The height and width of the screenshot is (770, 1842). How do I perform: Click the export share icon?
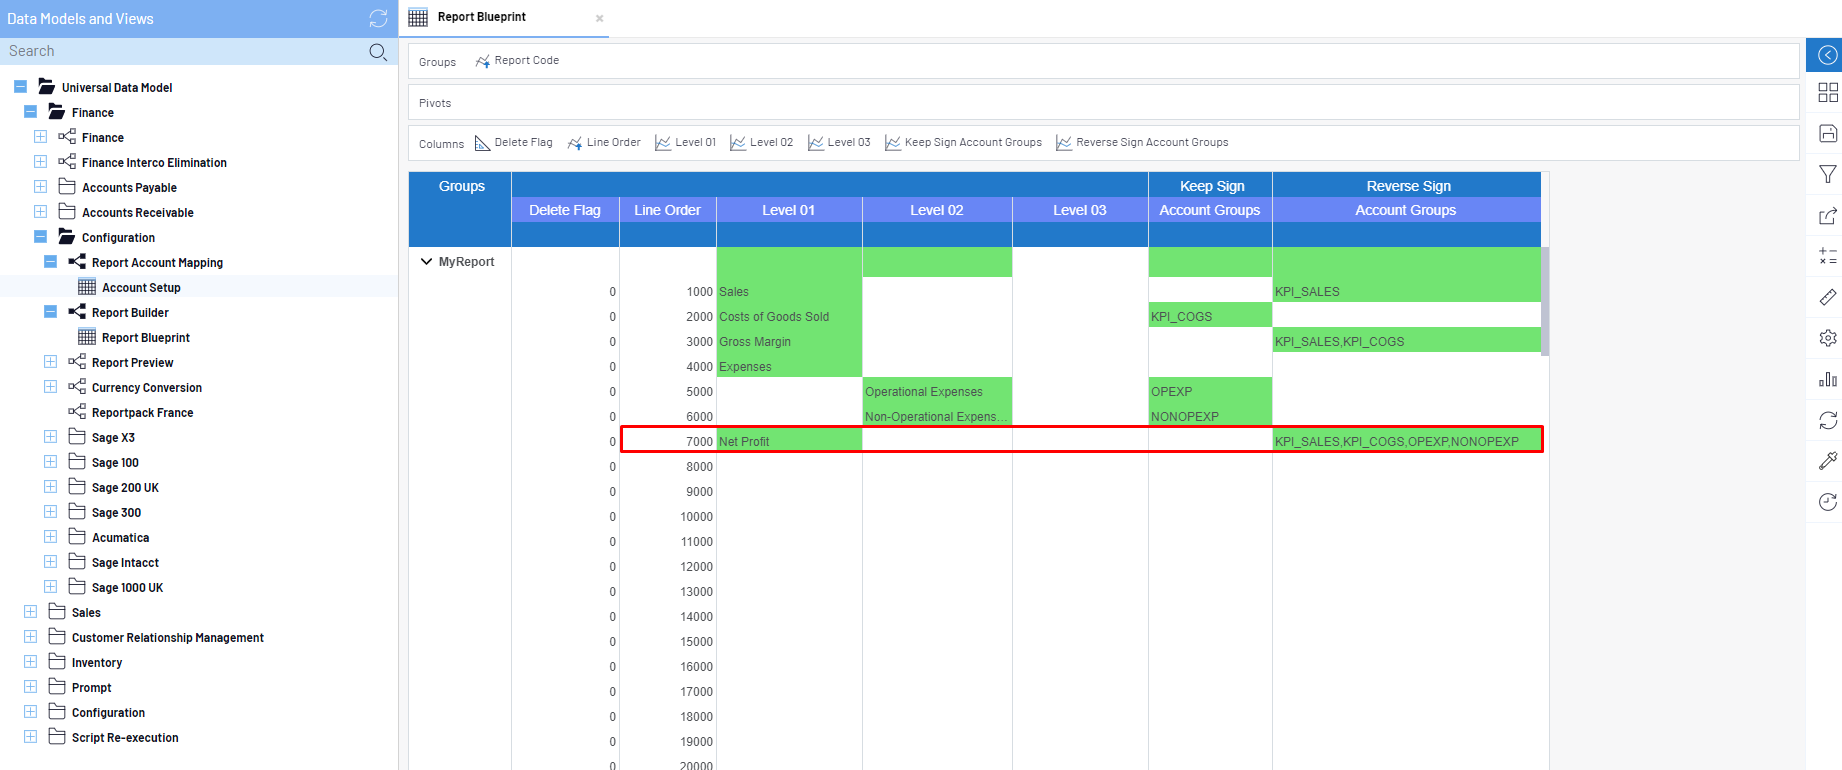pos(1827,216)
